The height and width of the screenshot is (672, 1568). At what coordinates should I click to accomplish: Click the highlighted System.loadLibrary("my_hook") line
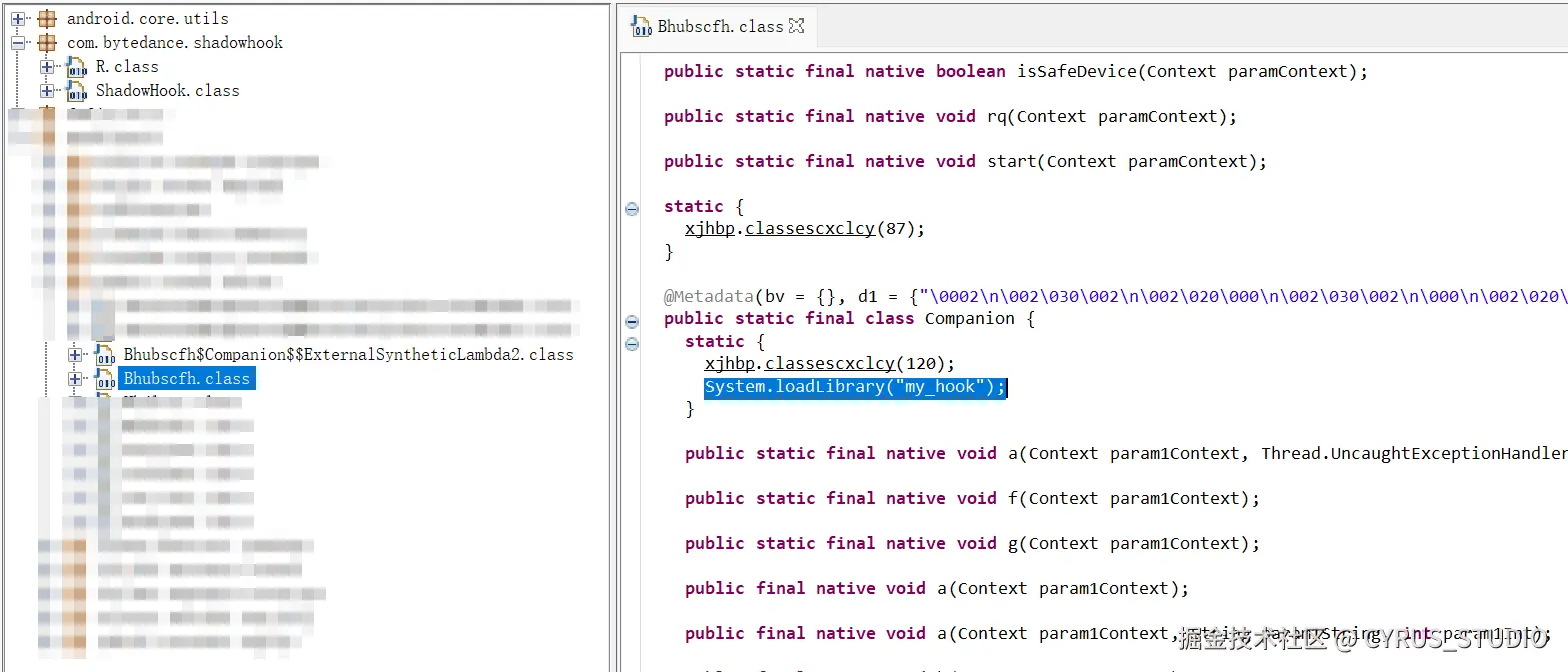855,386
